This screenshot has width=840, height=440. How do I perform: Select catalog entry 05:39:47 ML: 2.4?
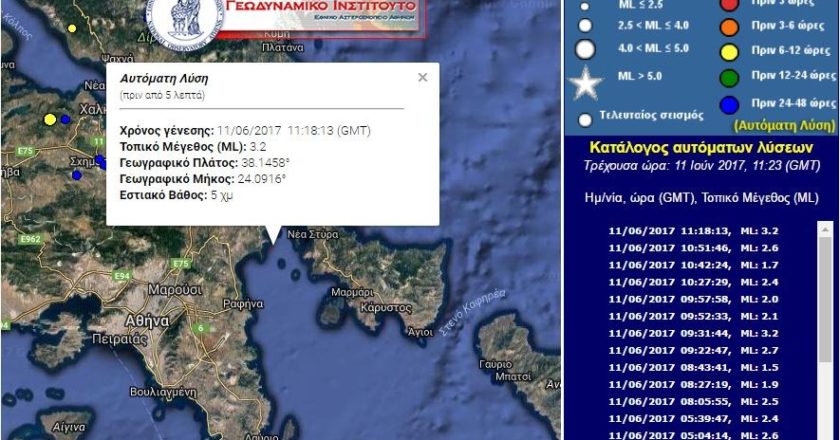pyautogui.click(x=693, y=419)
